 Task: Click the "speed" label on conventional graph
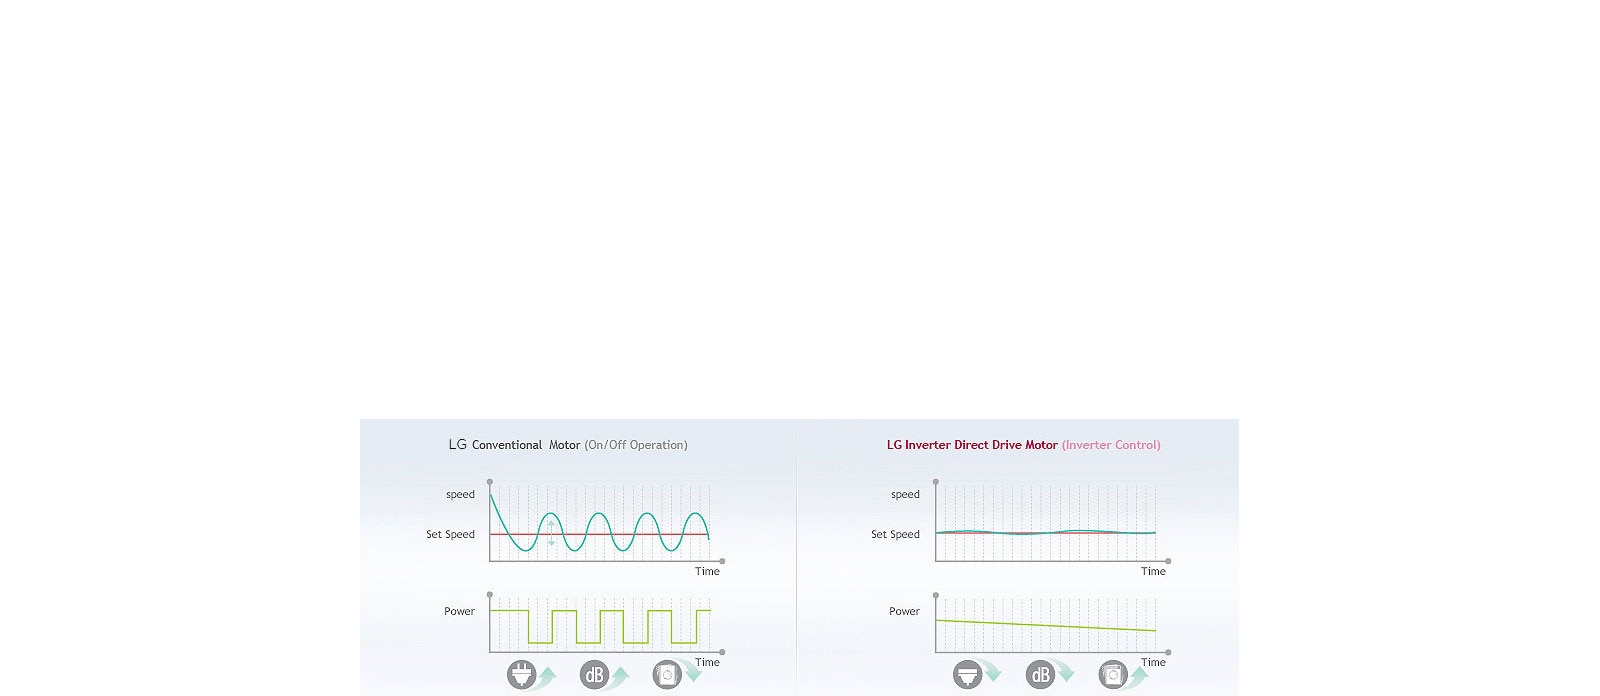point(460,494)
